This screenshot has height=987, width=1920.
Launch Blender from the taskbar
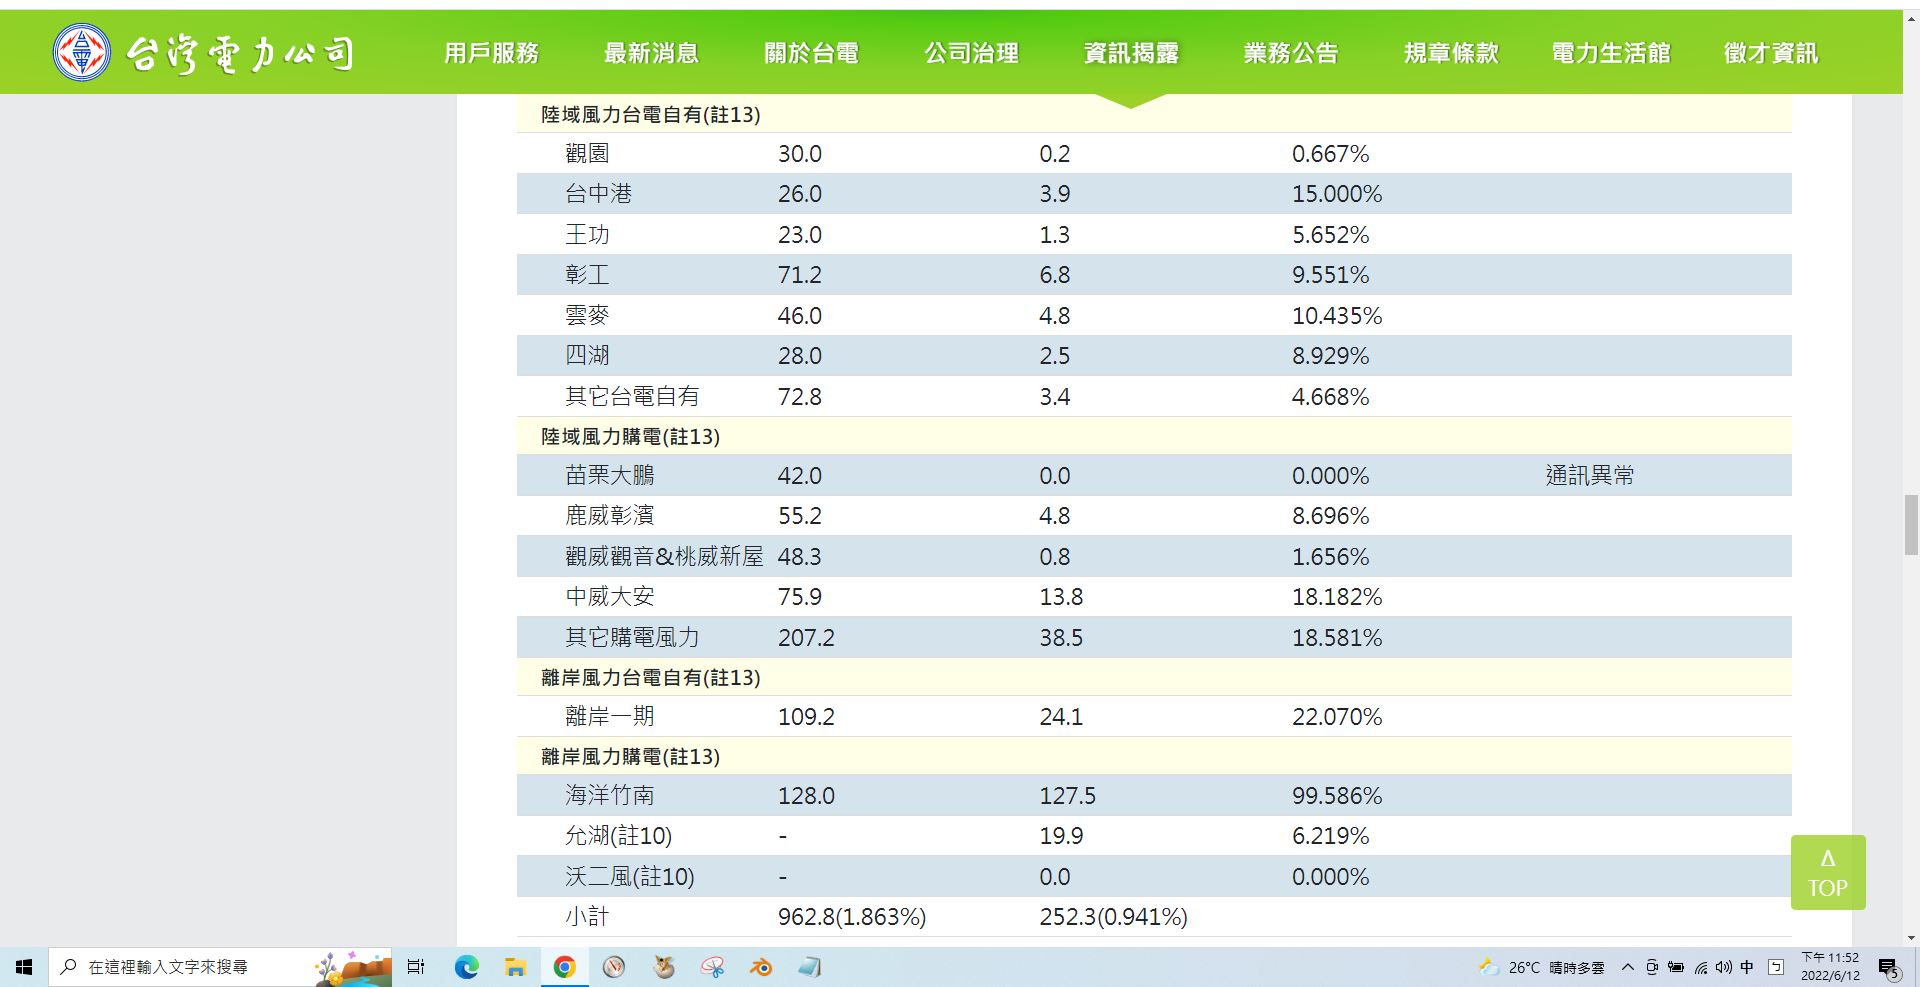pos(761,967)
